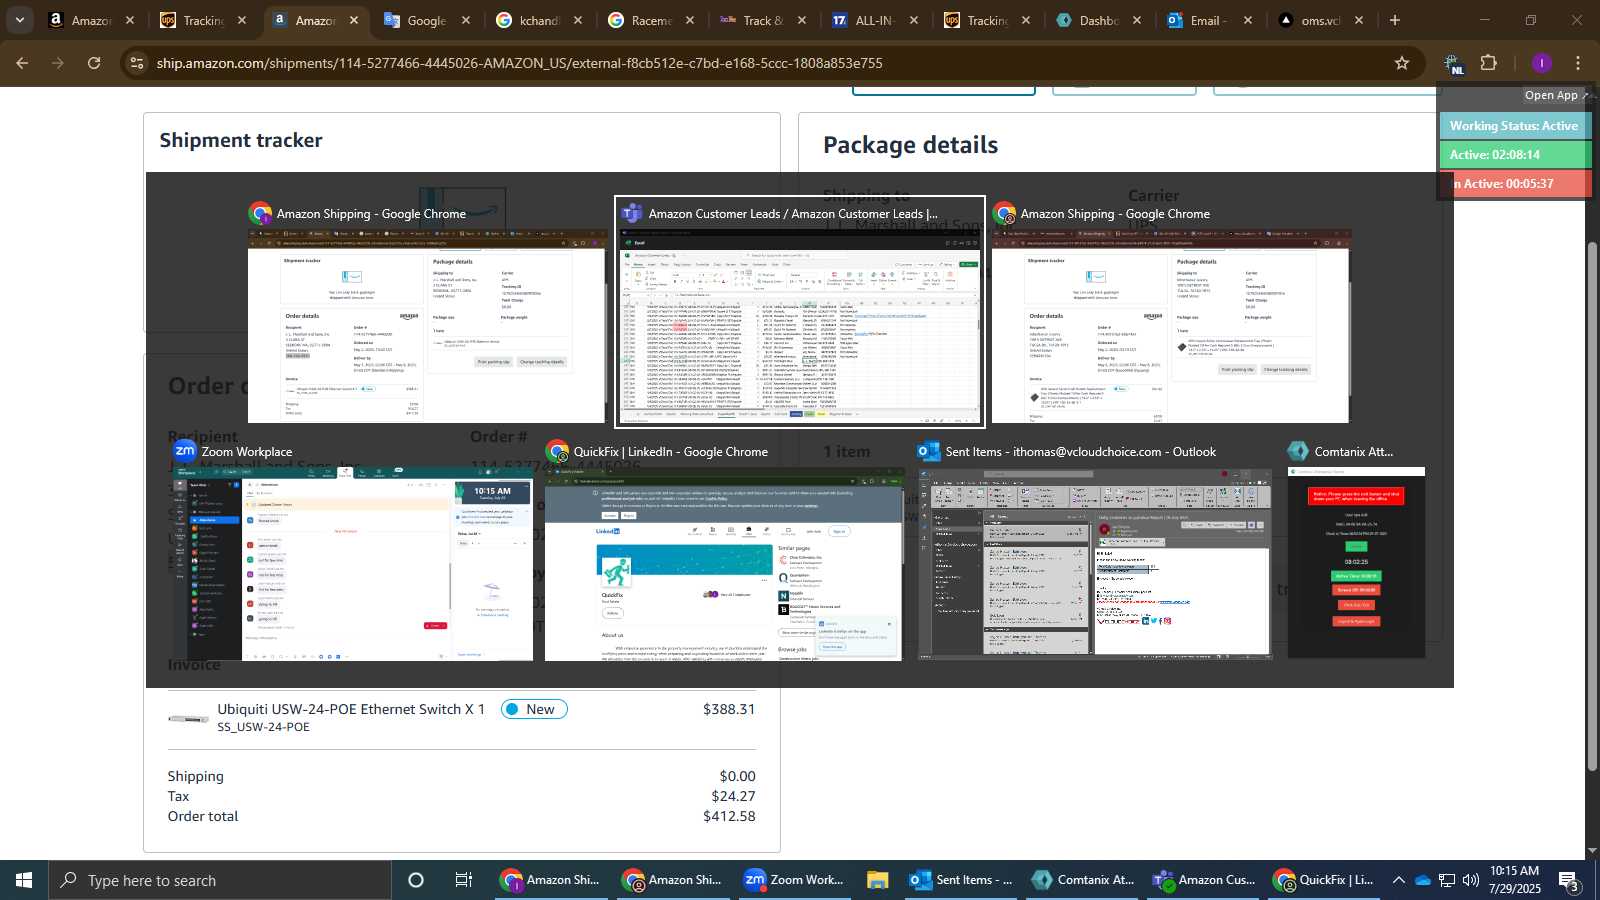
Task: Click Active: 02:08:14 timer bar
Action: pos(1514,155)
